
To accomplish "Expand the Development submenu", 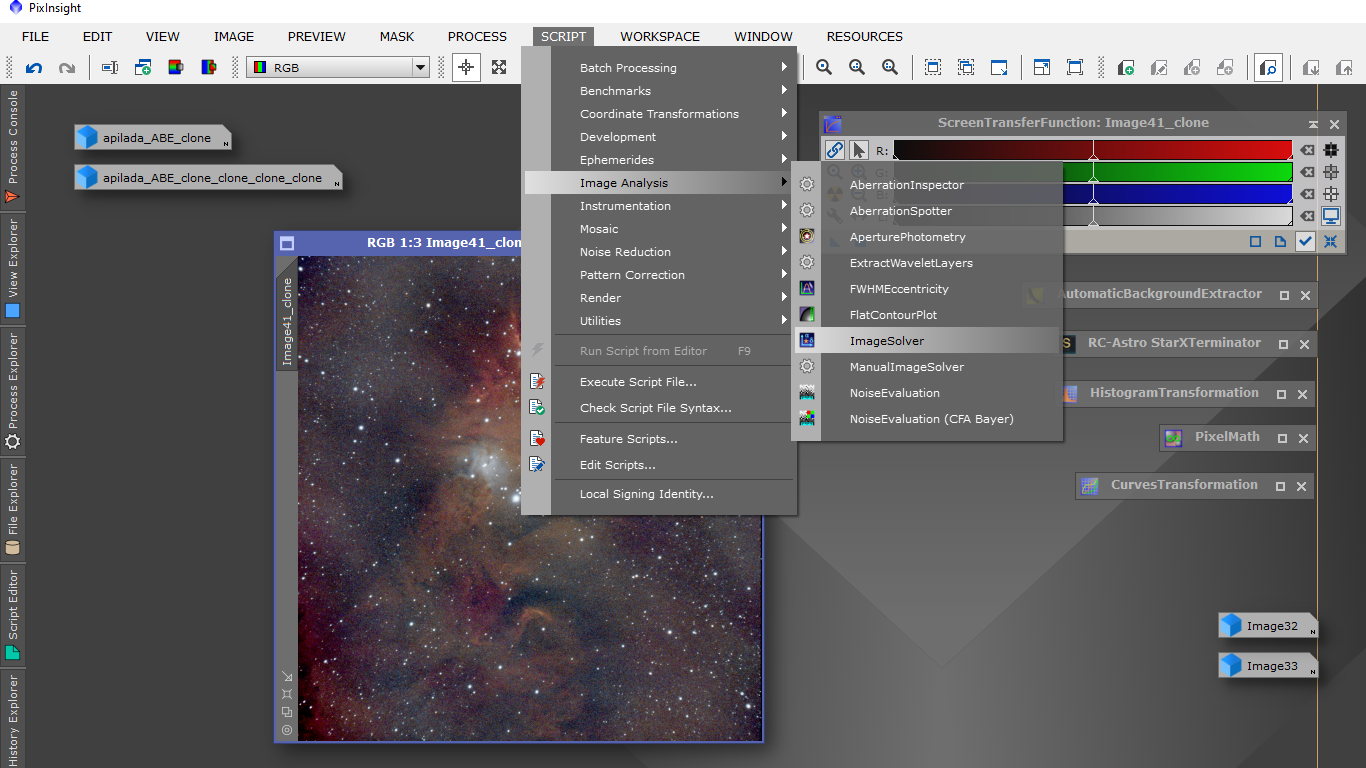I will tap(660, 137).
